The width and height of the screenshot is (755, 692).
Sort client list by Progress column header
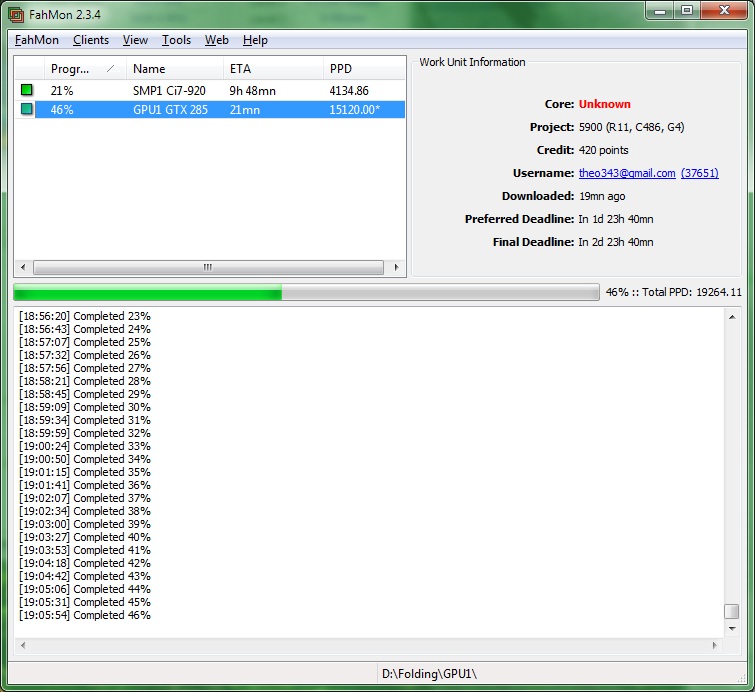point(85,69)
